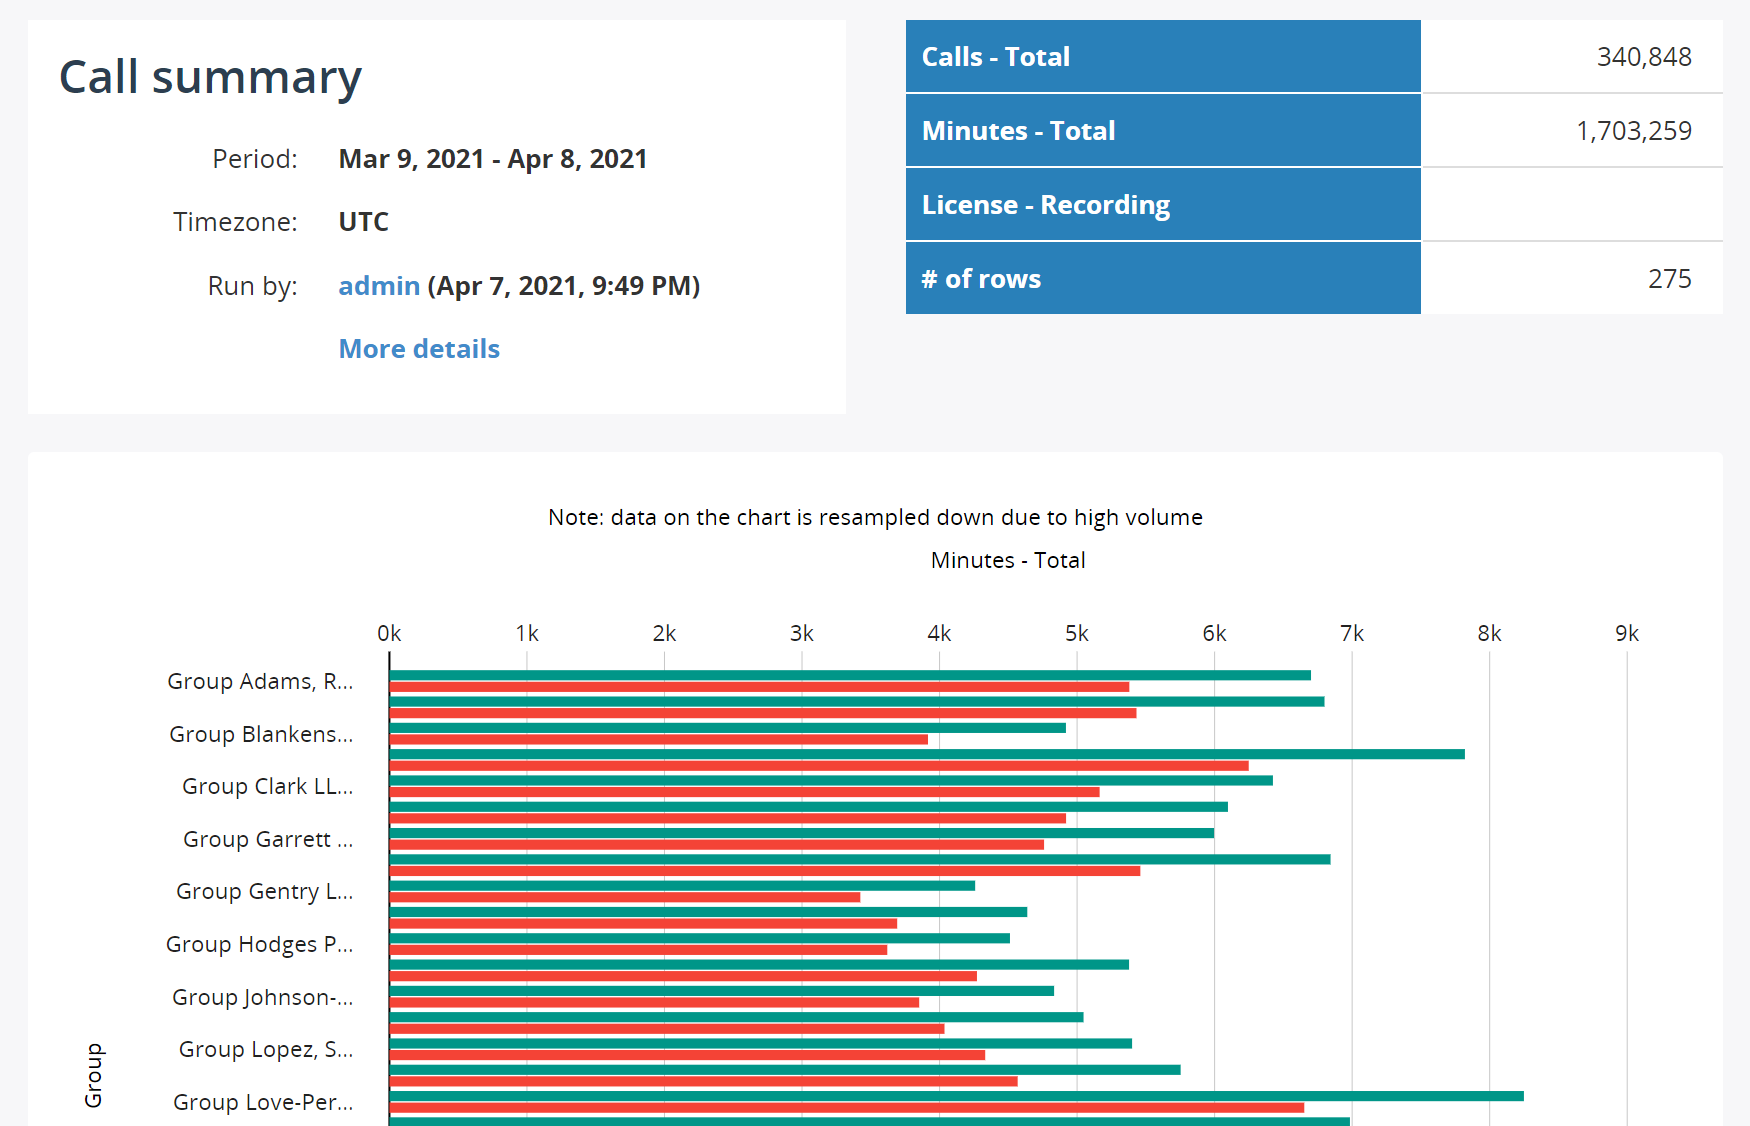The width and height of the screenshot is (1750, 1126).
Task: Click the 'Group Lopez, S...' axis label
Action: [266, 1049]
